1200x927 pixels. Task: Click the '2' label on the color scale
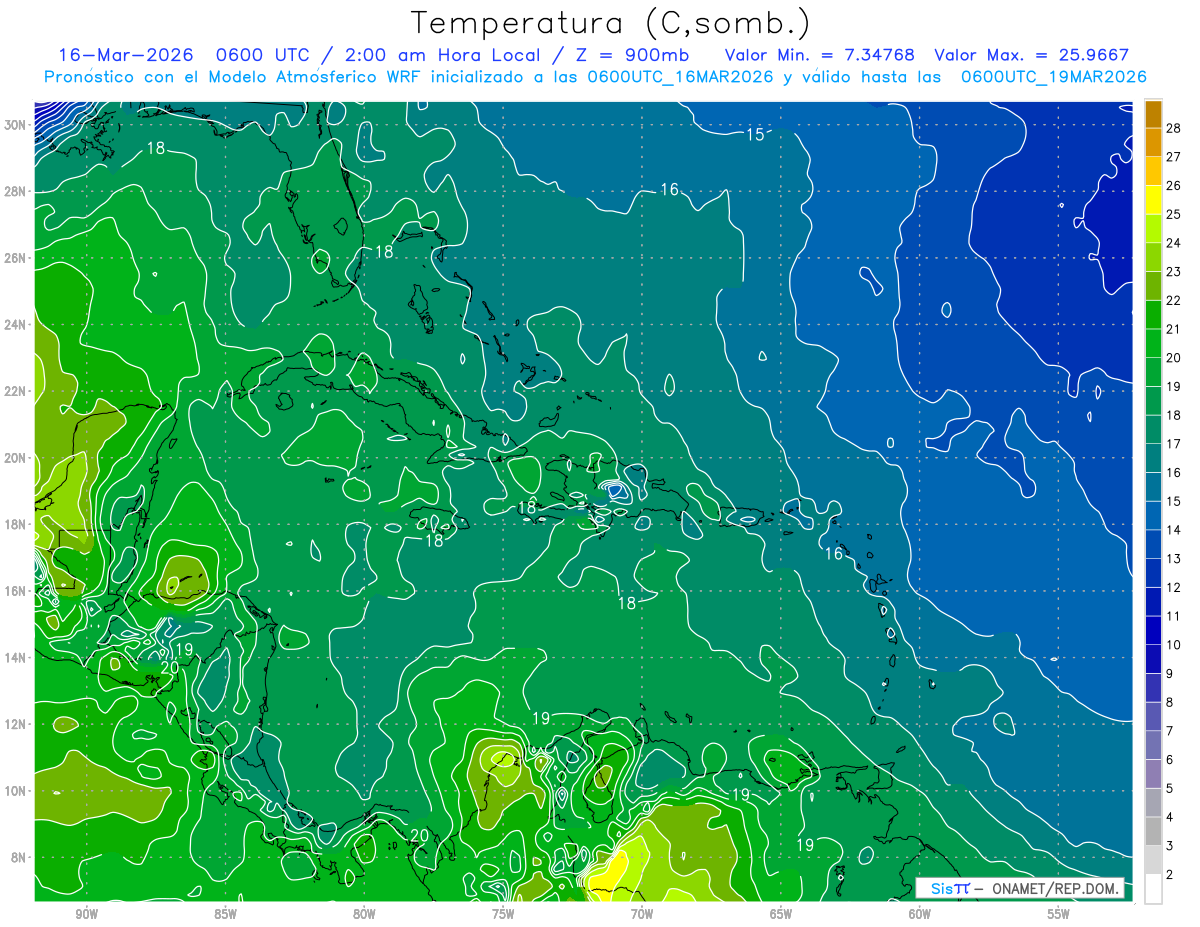point(1170,875)
